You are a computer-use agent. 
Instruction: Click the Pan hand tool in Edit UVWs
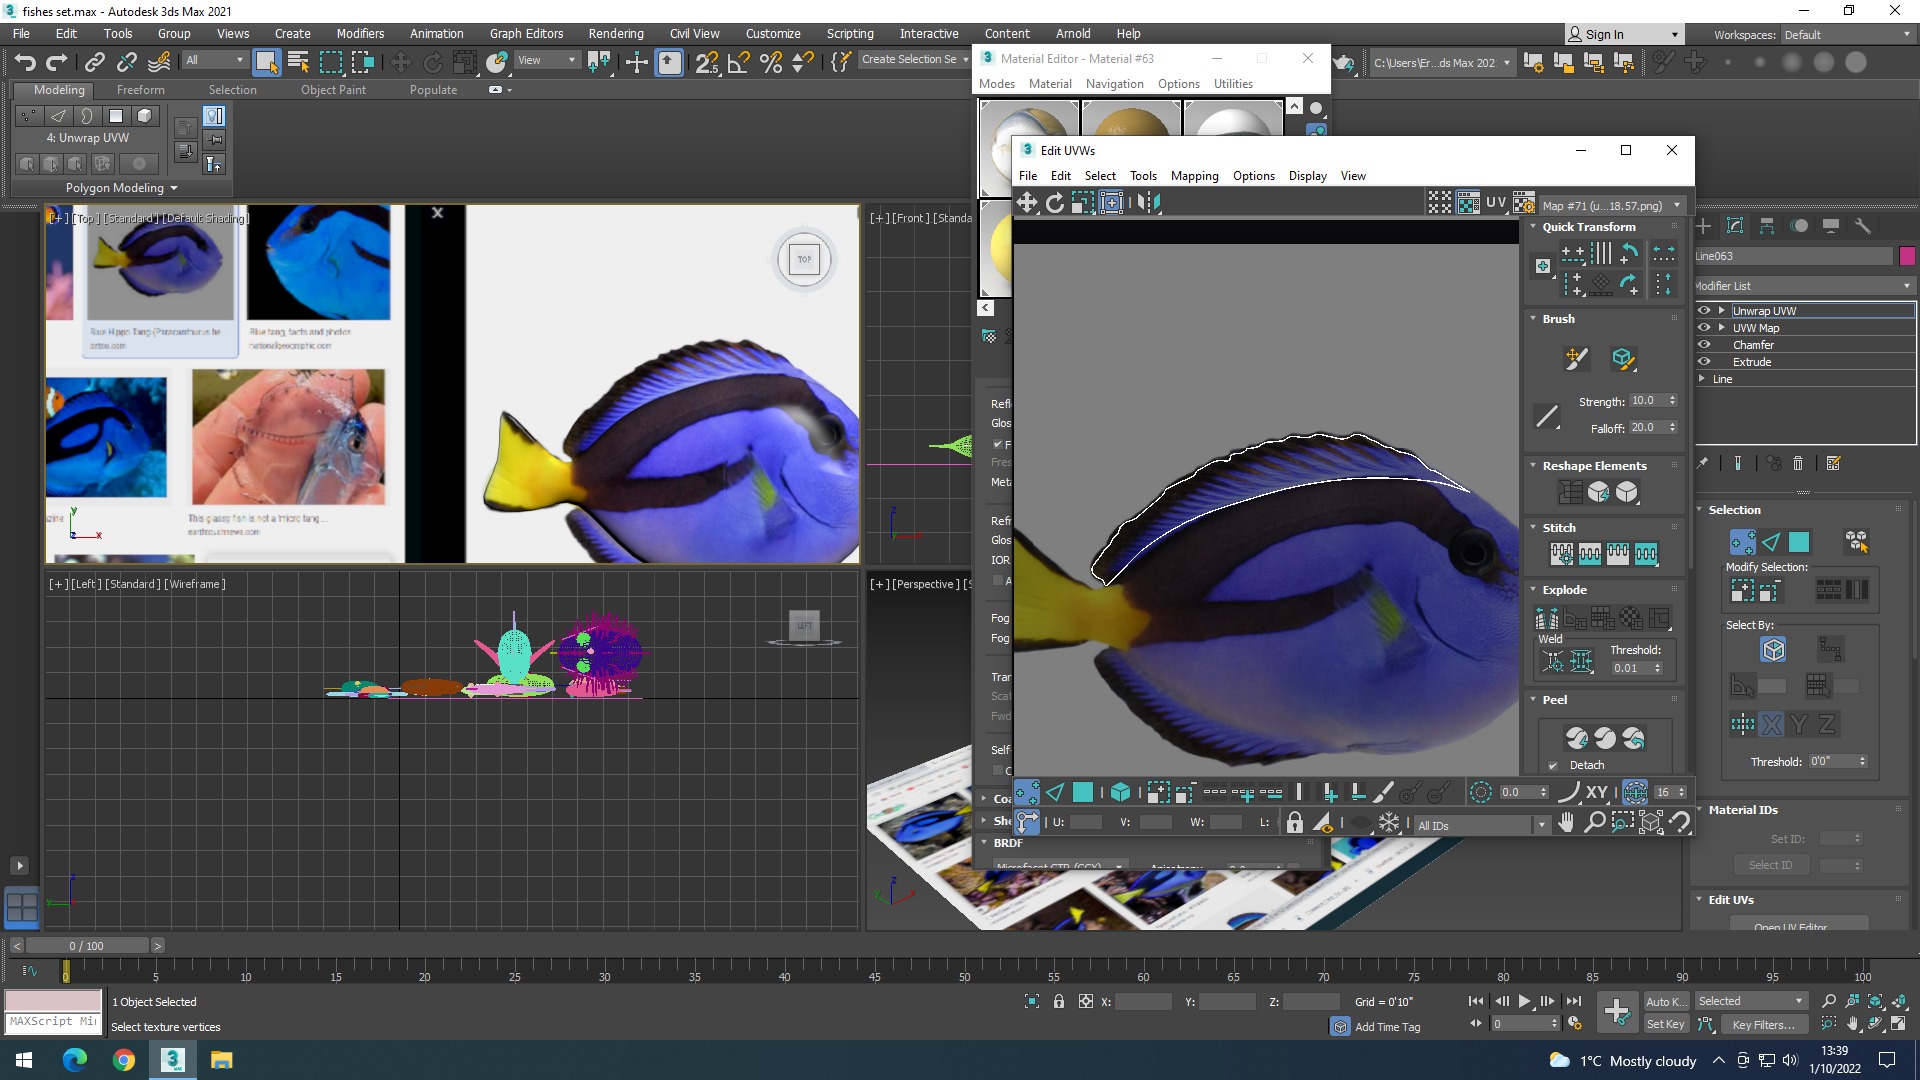pos(1566,822)
